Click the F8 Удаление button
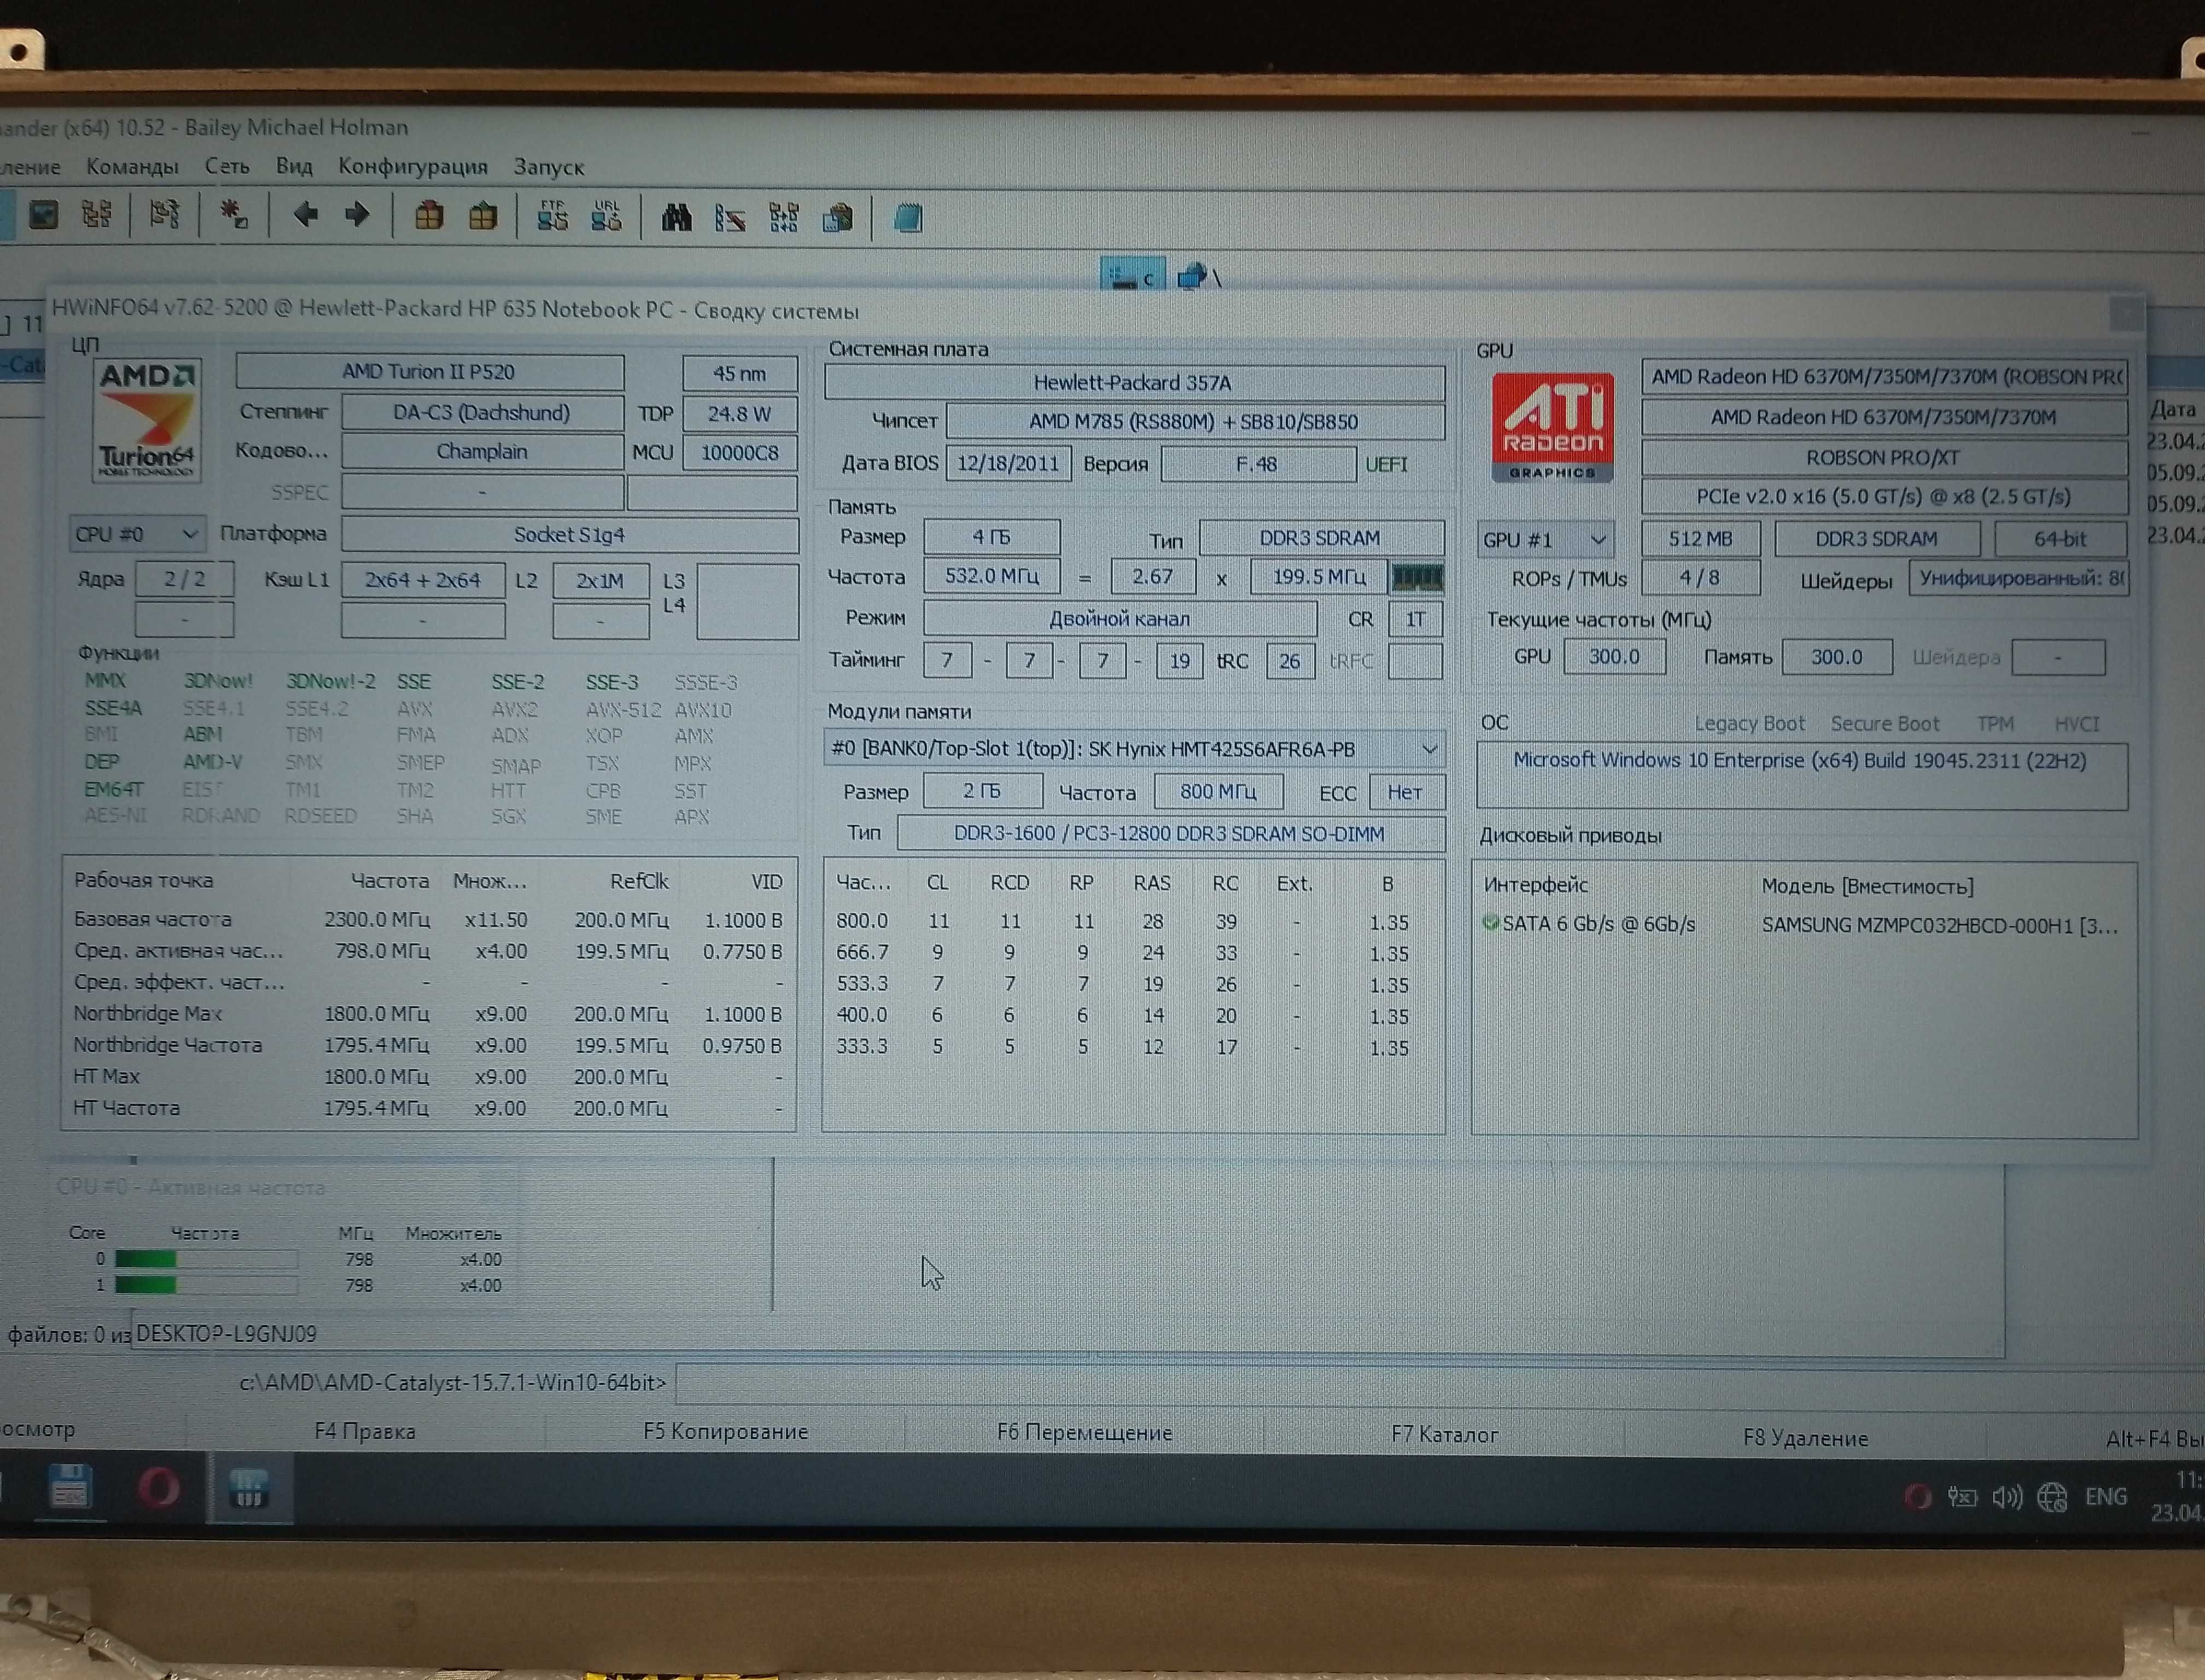Screen dimensions: 2205x1680 pyautogui.click(x=1805, y=1437)
